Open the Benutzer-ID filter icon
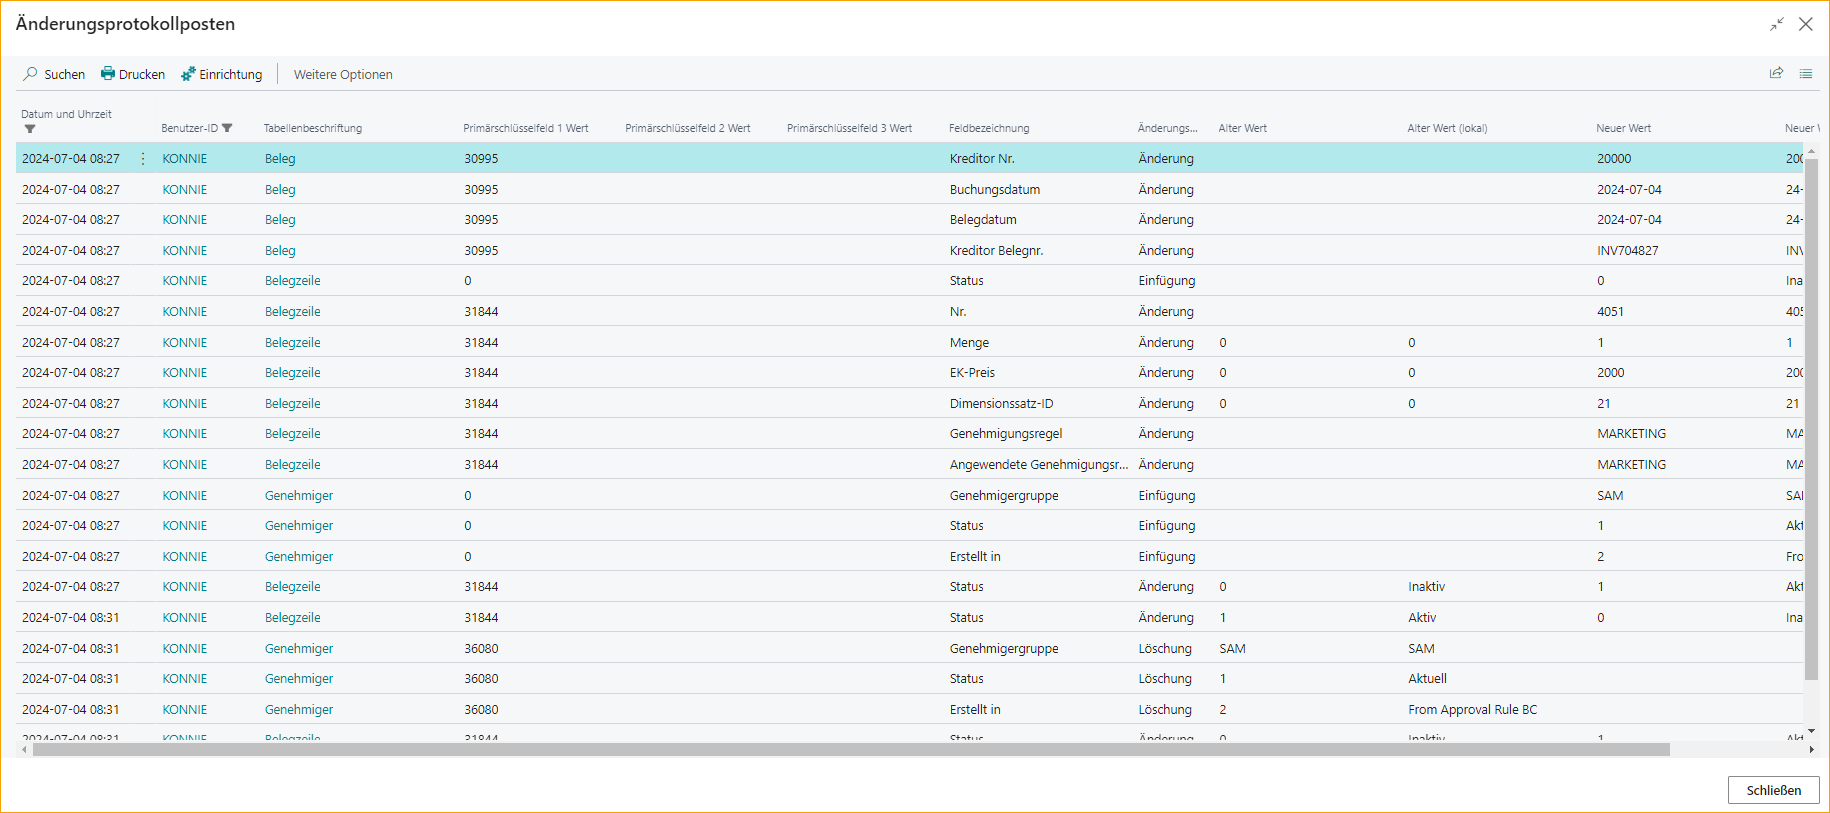 pos(227,128)
